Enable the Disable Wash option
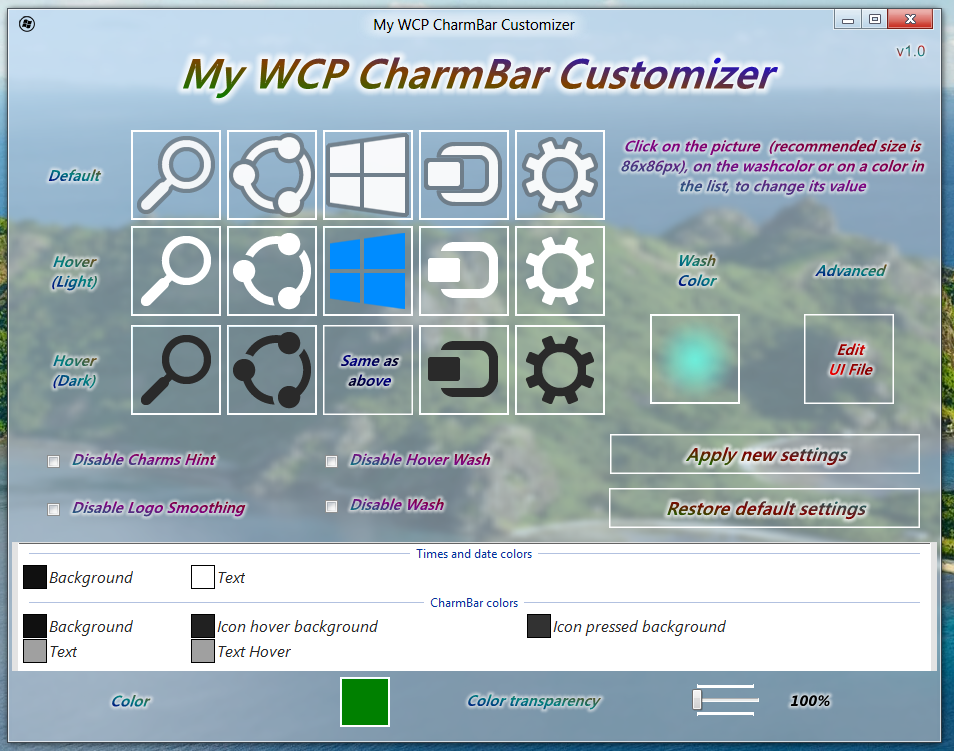This screenshot has width=954, height=751. tap(331, 506)
